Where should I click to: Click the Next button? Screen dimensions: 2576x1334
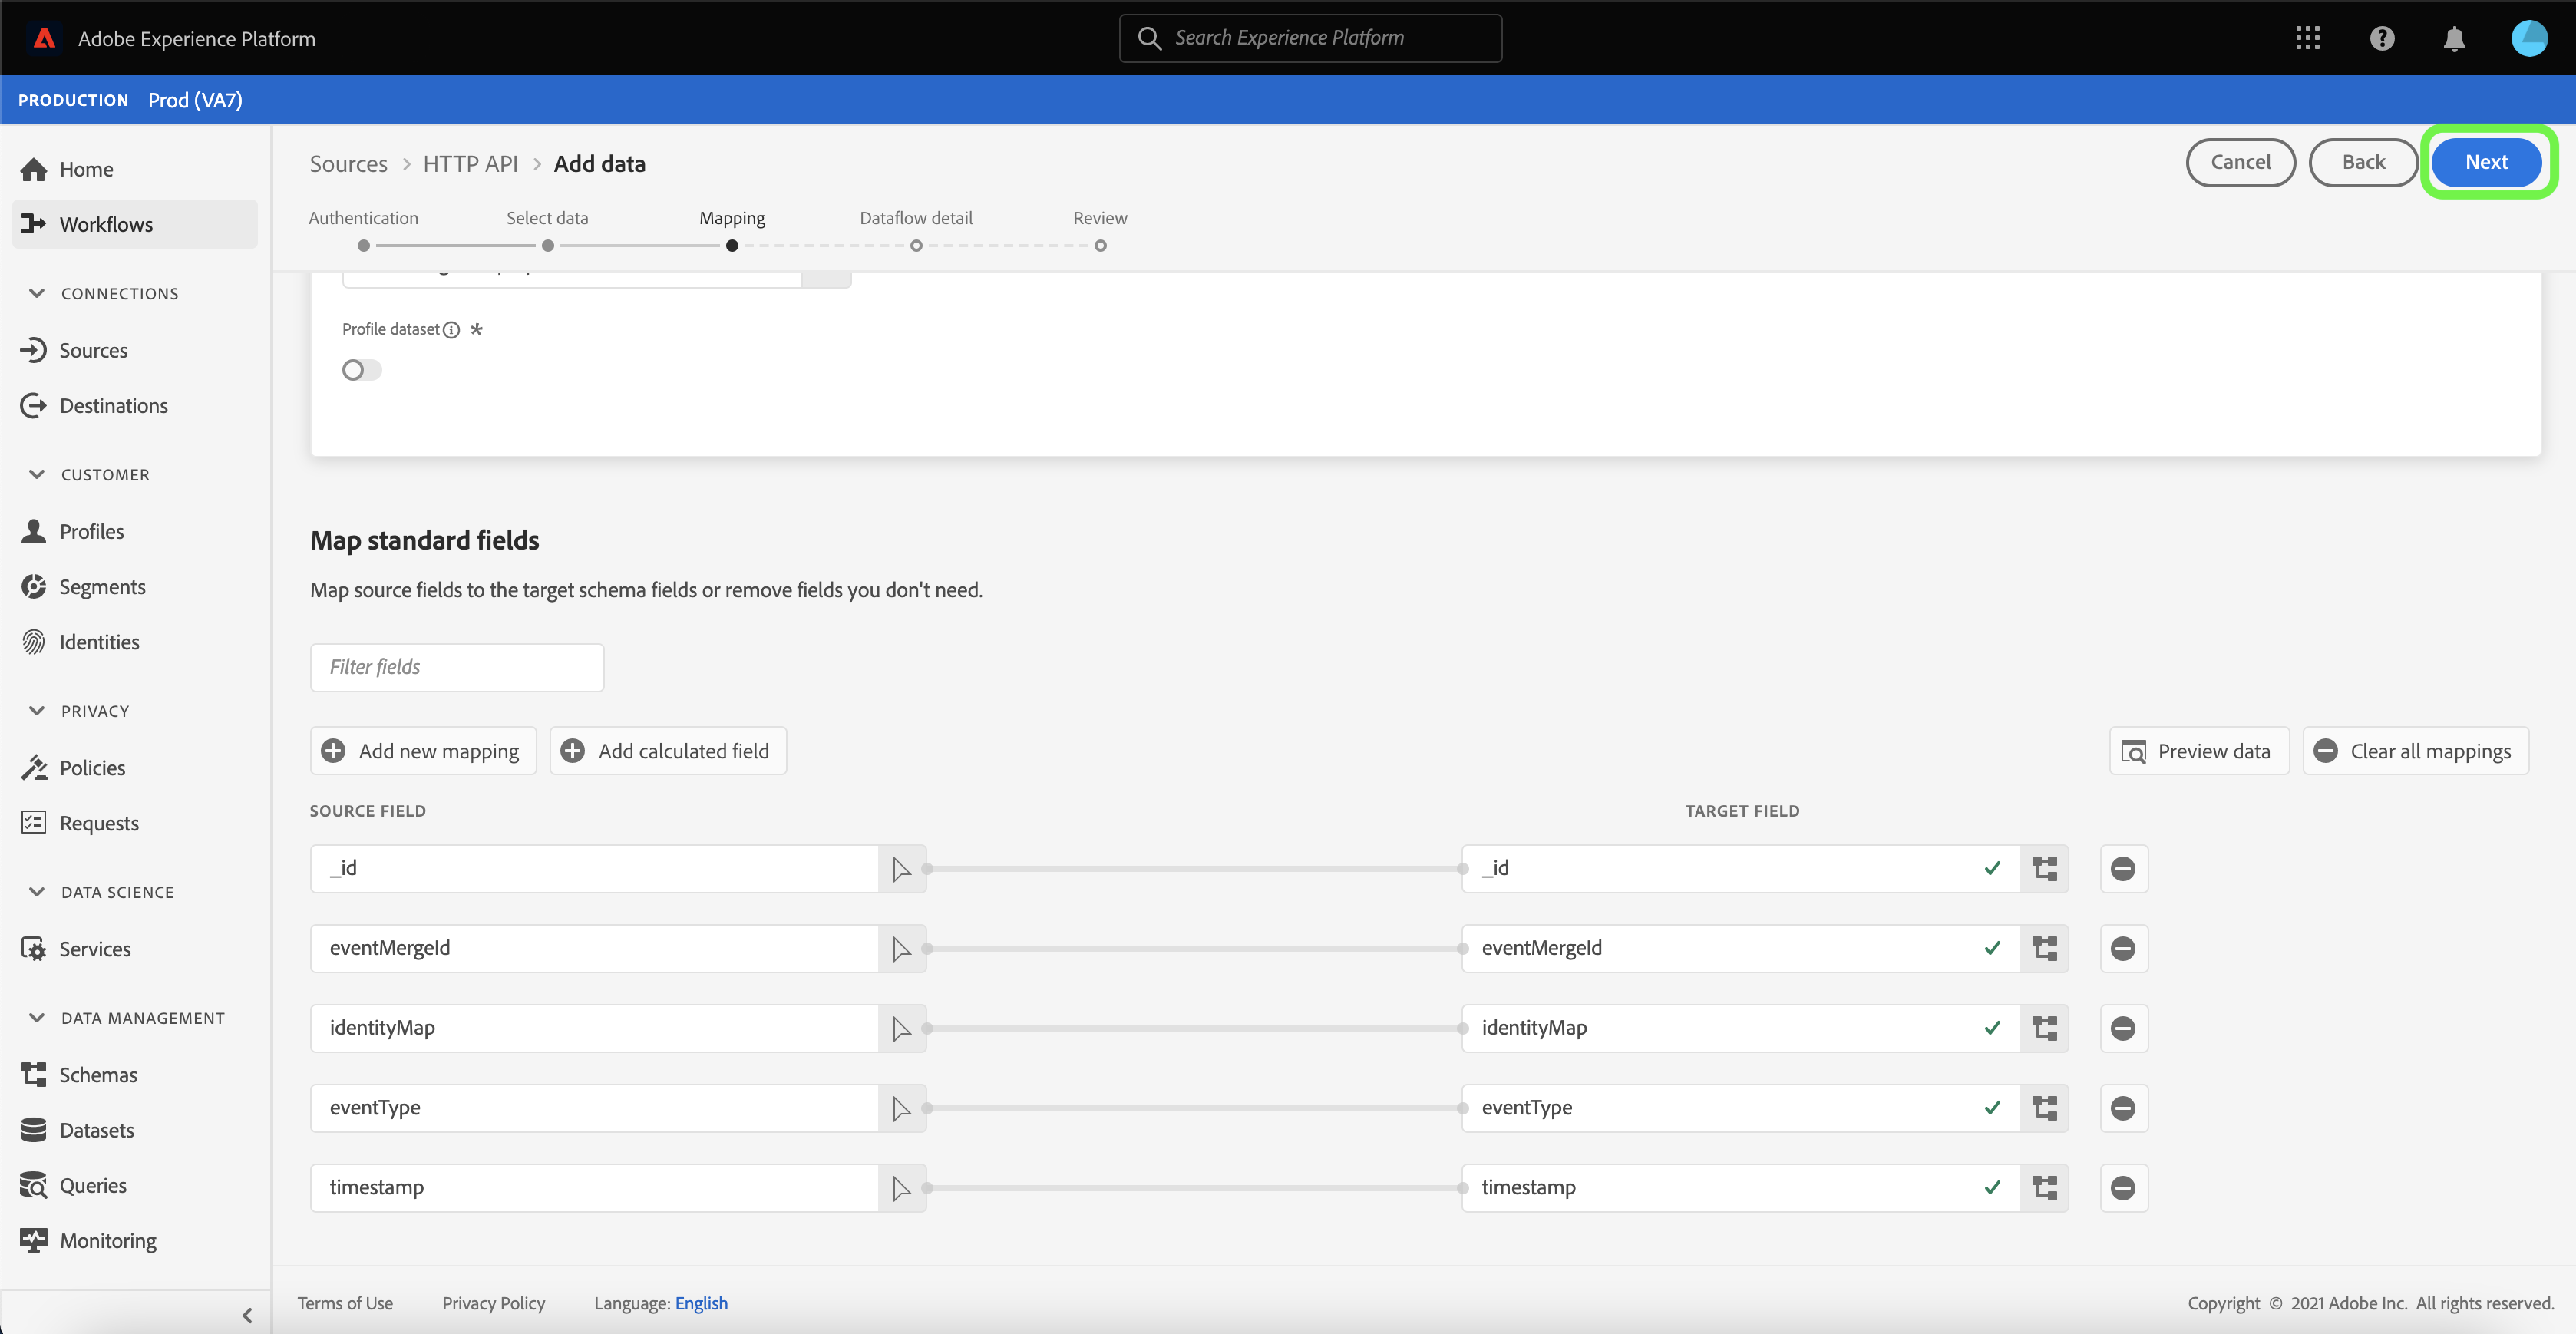click(x=2485, y=162)
